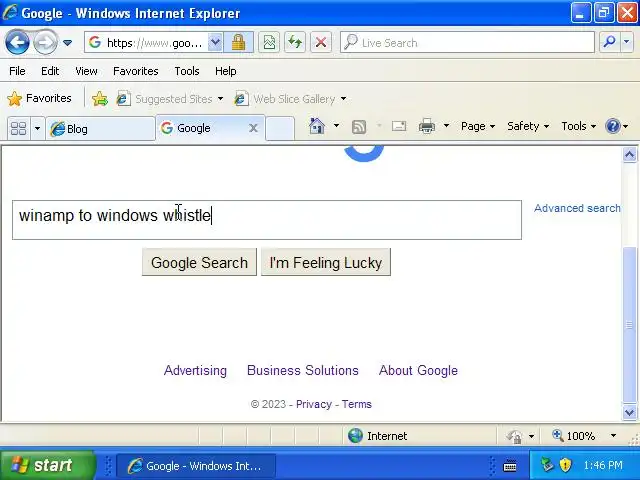This screenshot has height=480, width=640.
Task: Click the Protected Mode lock icon
Action: point(515,436)
